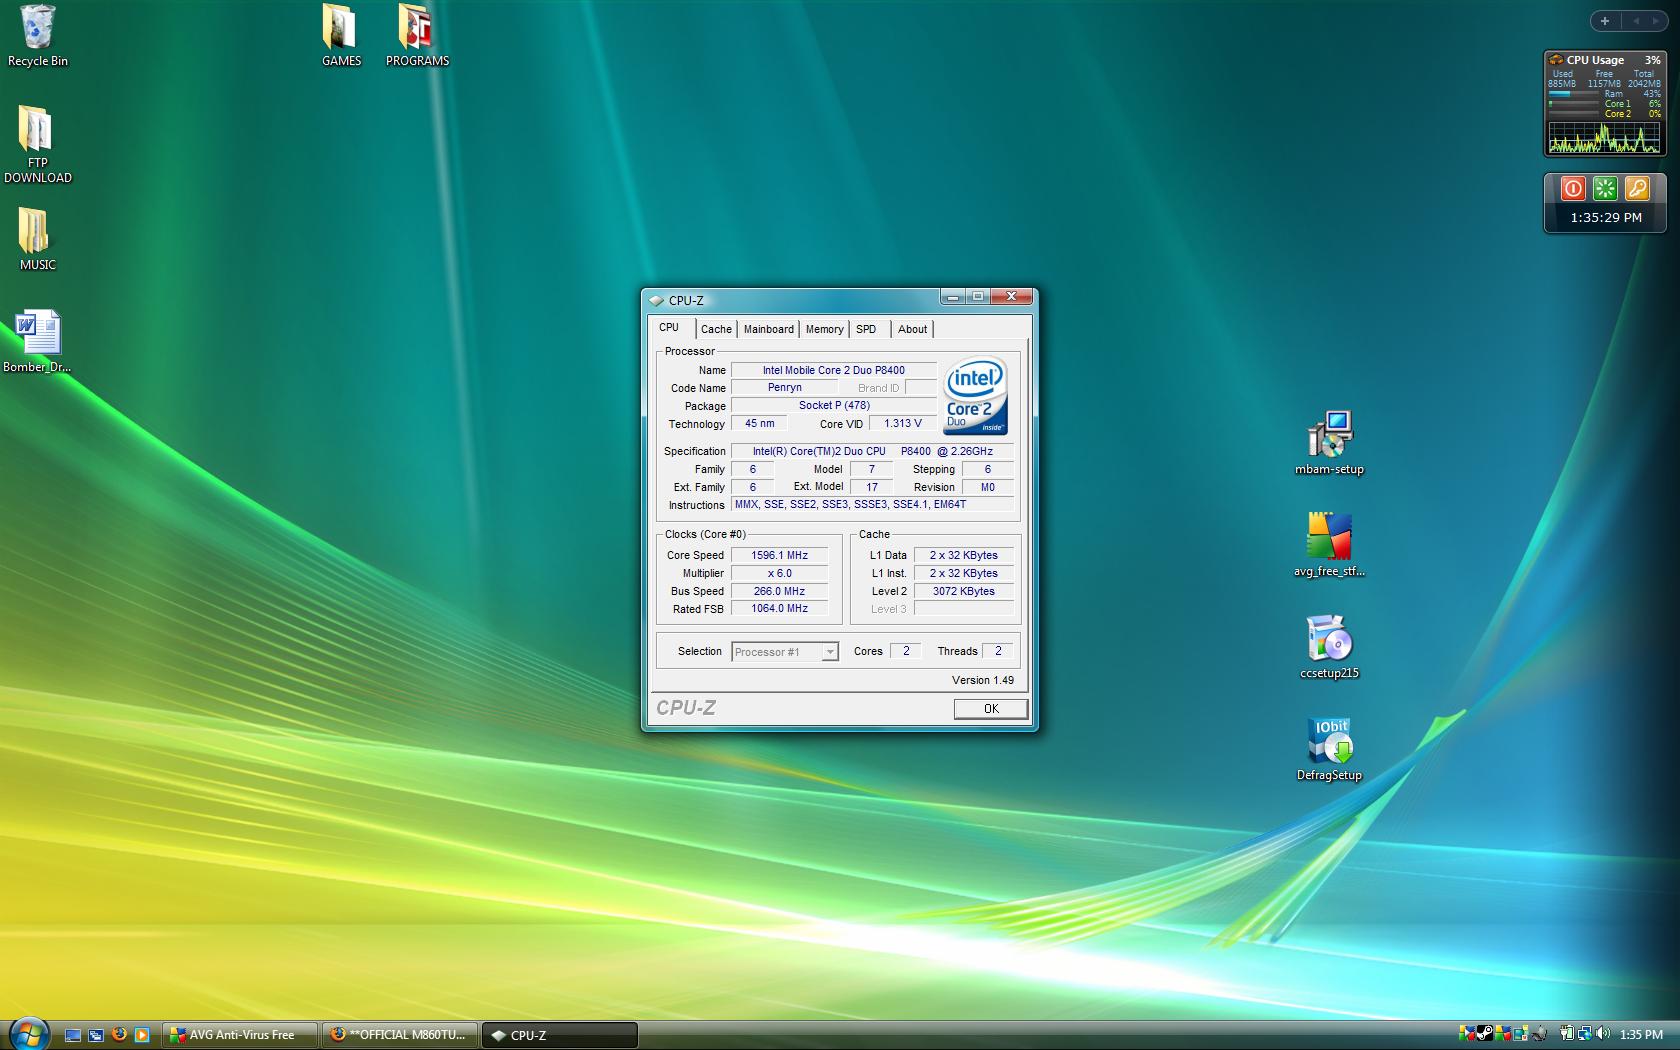1680x1050 pixels.
Task: Click the CPU-Z taskbar button
Action: pyautogui.click(x=560, y=1035)
